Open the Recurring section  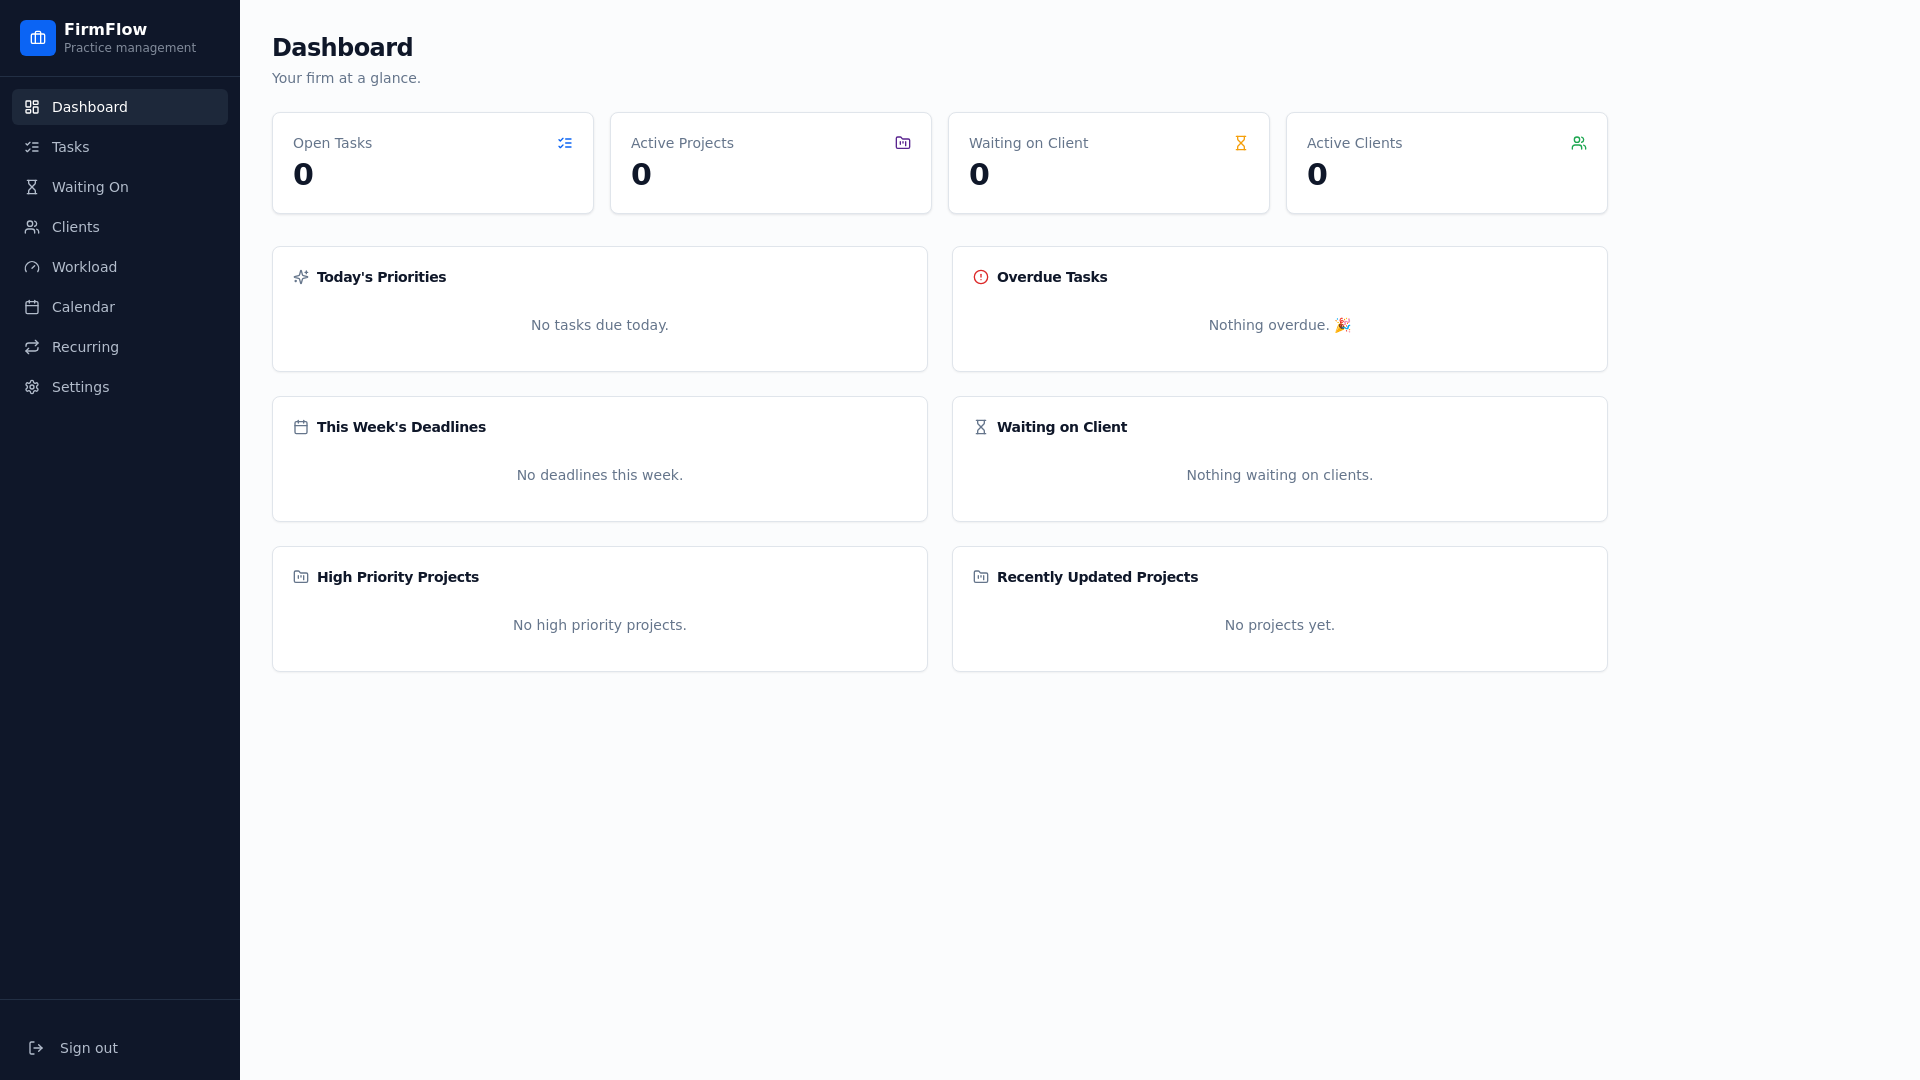click(120, 347)
